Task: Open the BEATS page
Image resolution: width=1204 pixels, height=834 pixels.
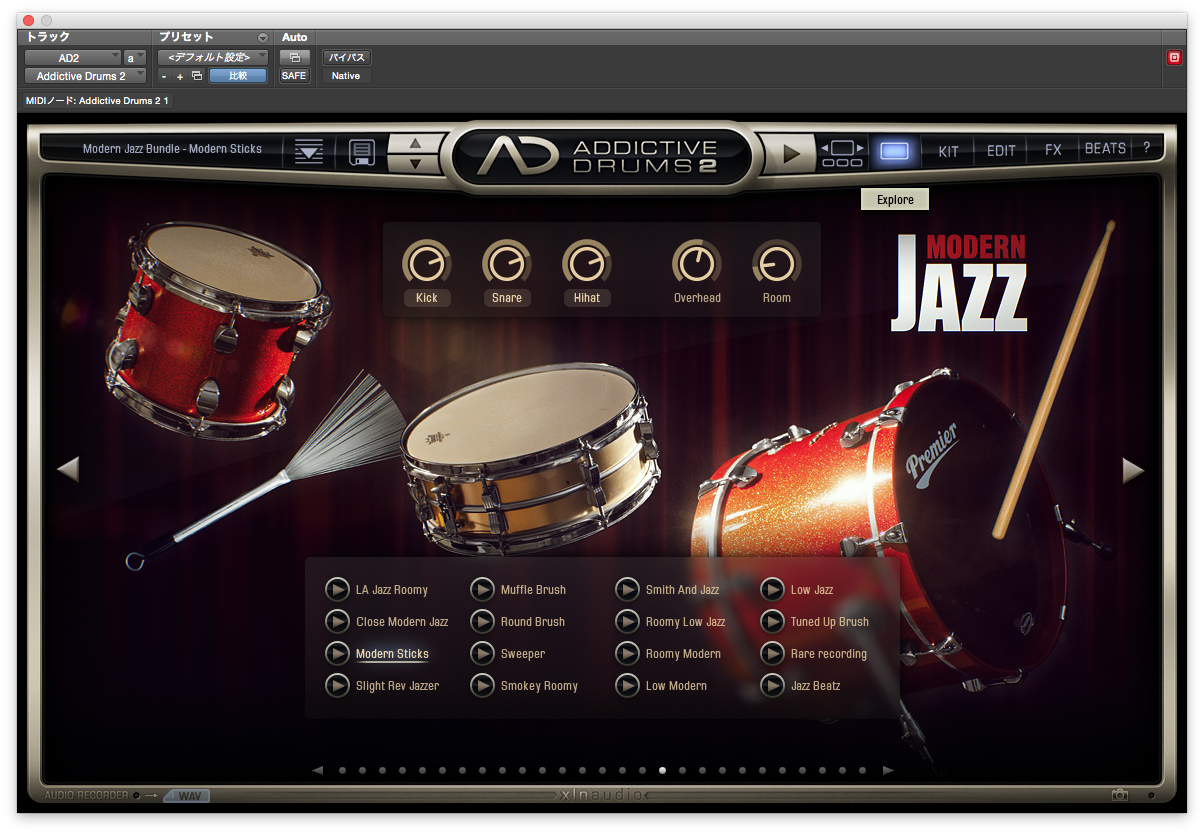Action: click(x=1105, y=149)
